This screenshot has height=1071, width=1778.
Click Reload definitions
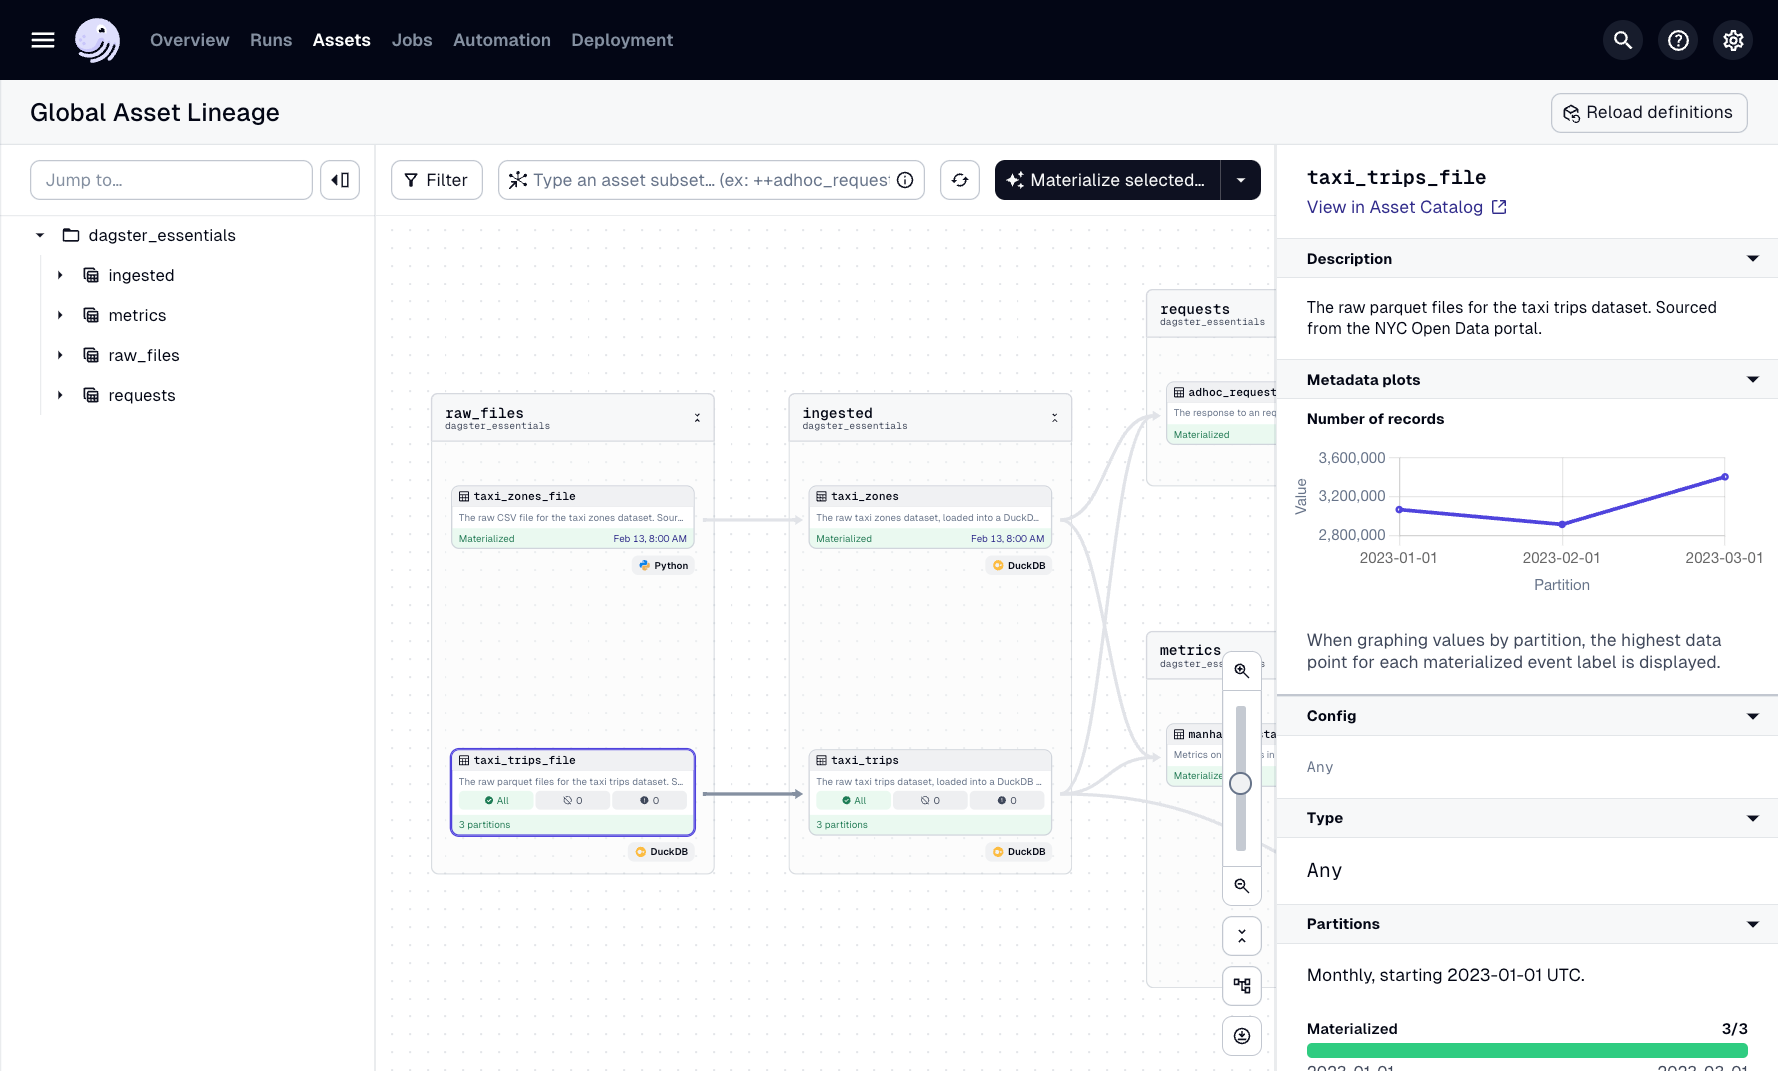point(1648,112)
